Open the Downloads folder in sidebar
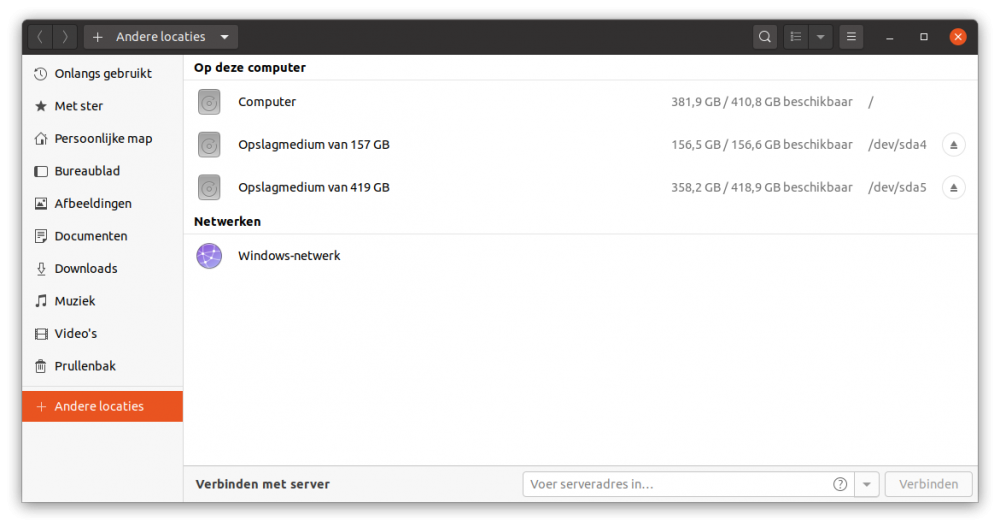This screenshot has width=1000, height=527. coord(86,268)
